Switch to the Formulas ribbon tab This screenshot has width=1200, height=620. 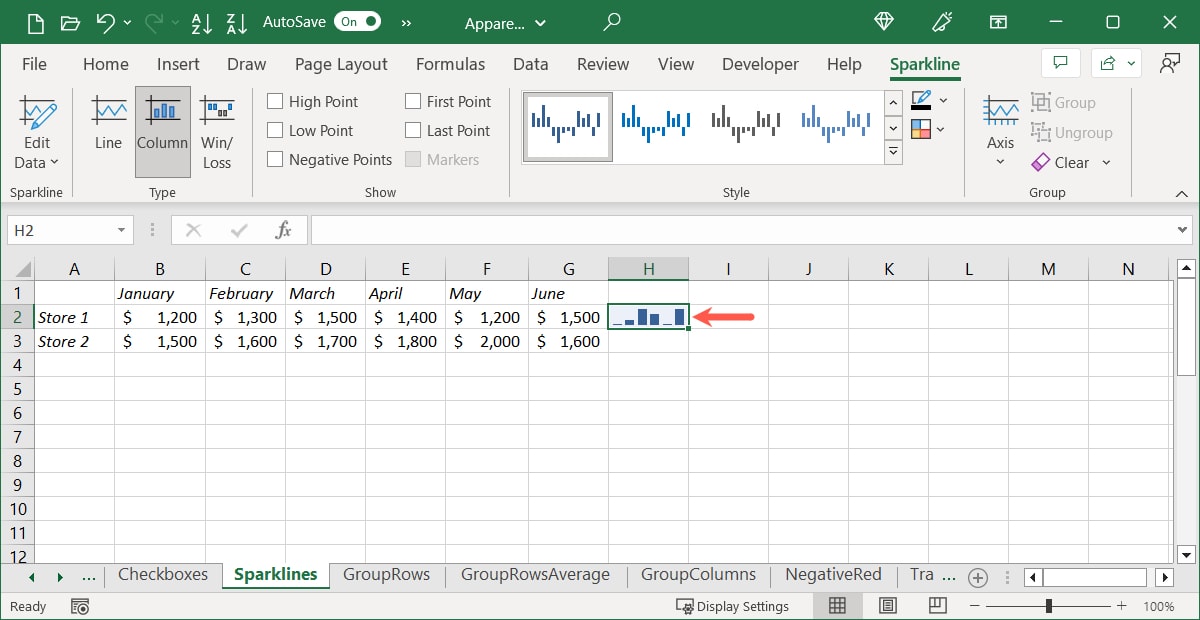pos(450,64)
